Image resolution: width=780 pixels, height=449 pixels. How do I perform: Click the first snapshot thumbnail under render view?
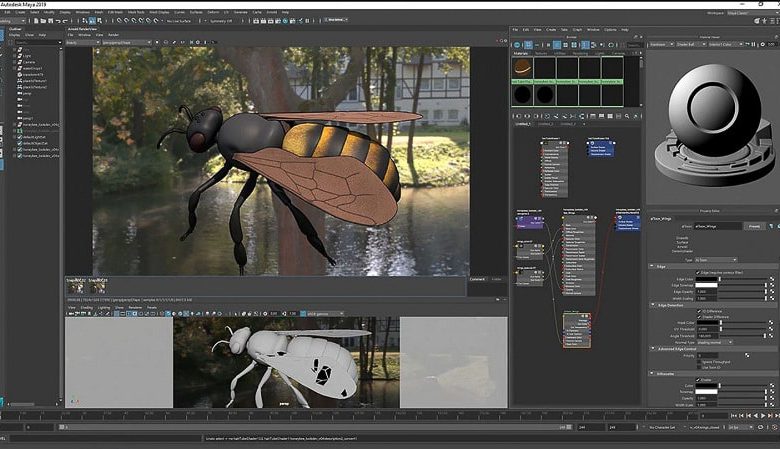(77, 286)
